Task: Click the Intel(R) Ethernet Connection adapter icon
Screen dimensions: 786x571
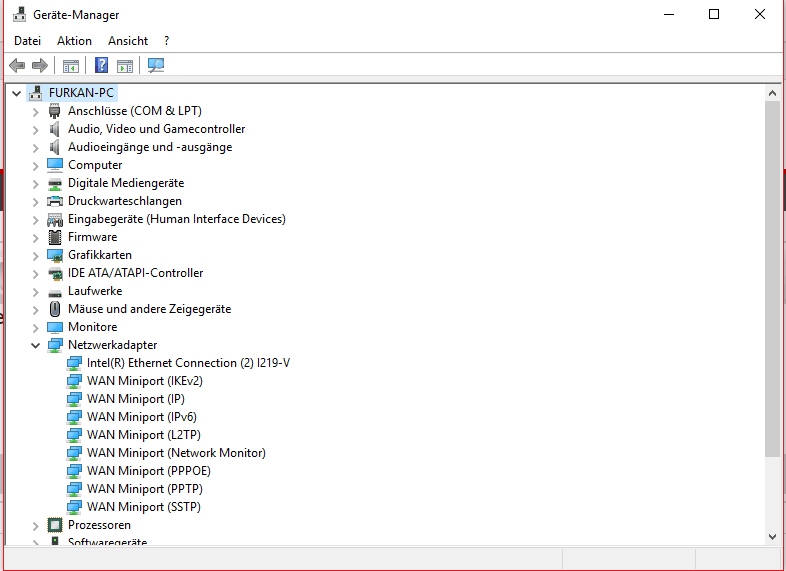Action: [x=74, y=363]
